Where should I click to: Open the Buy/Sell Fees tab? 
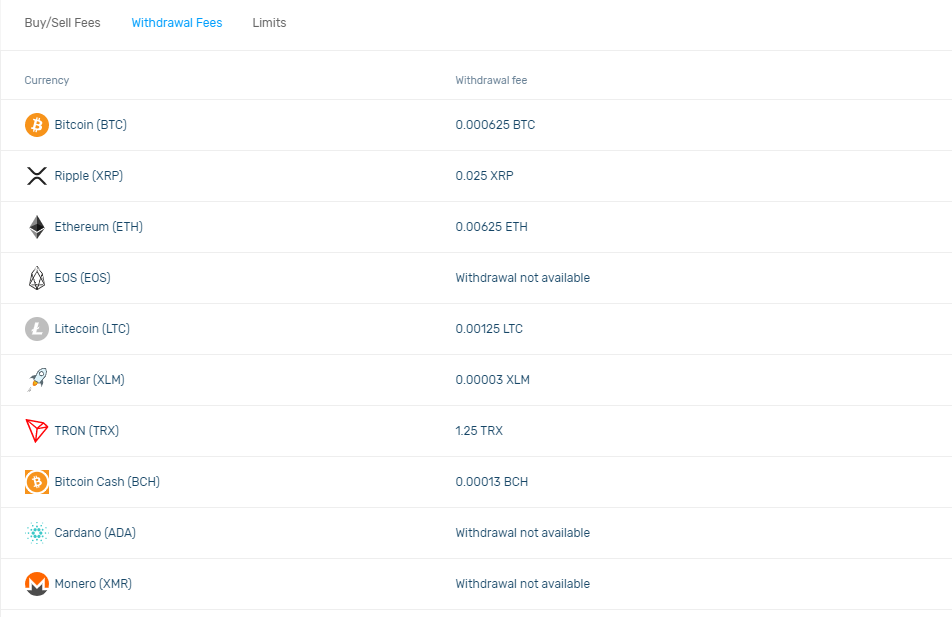tap(63, 23)
